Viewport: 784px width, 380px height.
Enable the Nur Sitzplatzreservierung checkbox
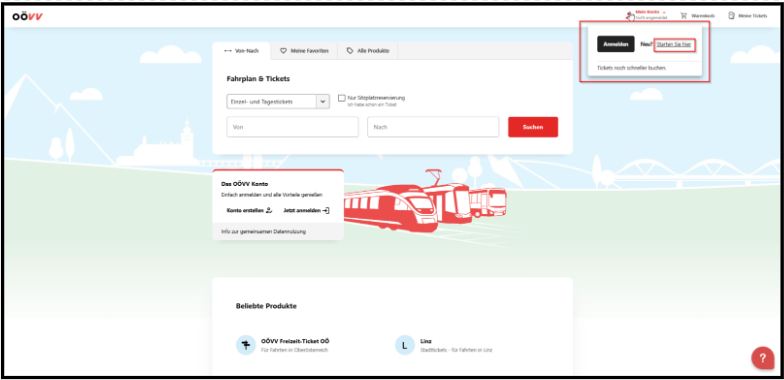[342, 98]
